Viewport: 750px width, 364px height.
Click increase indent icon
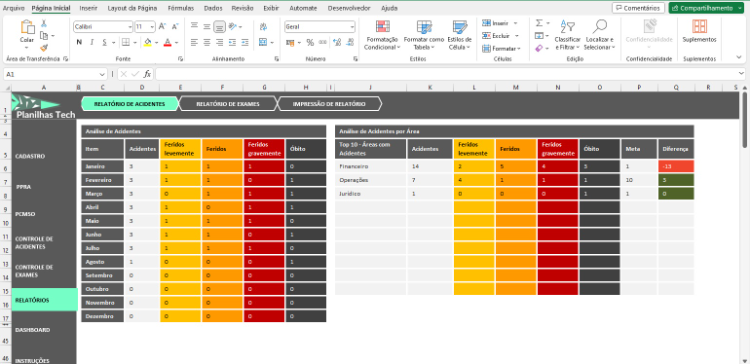245,43
